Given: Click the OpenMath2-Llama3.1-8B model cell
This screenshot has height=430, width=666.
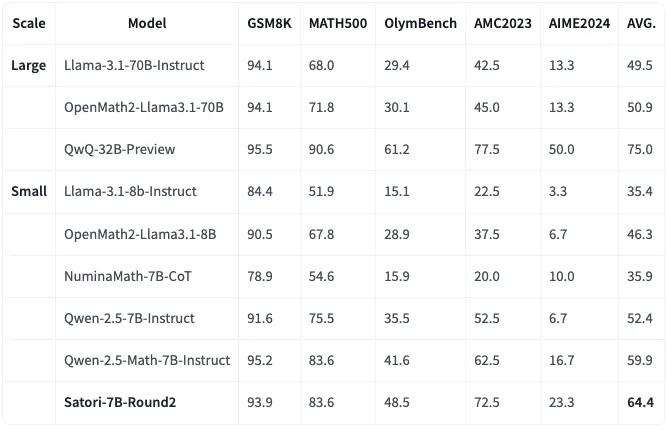Looking at the screenshot, I should (x=140, y=233).
